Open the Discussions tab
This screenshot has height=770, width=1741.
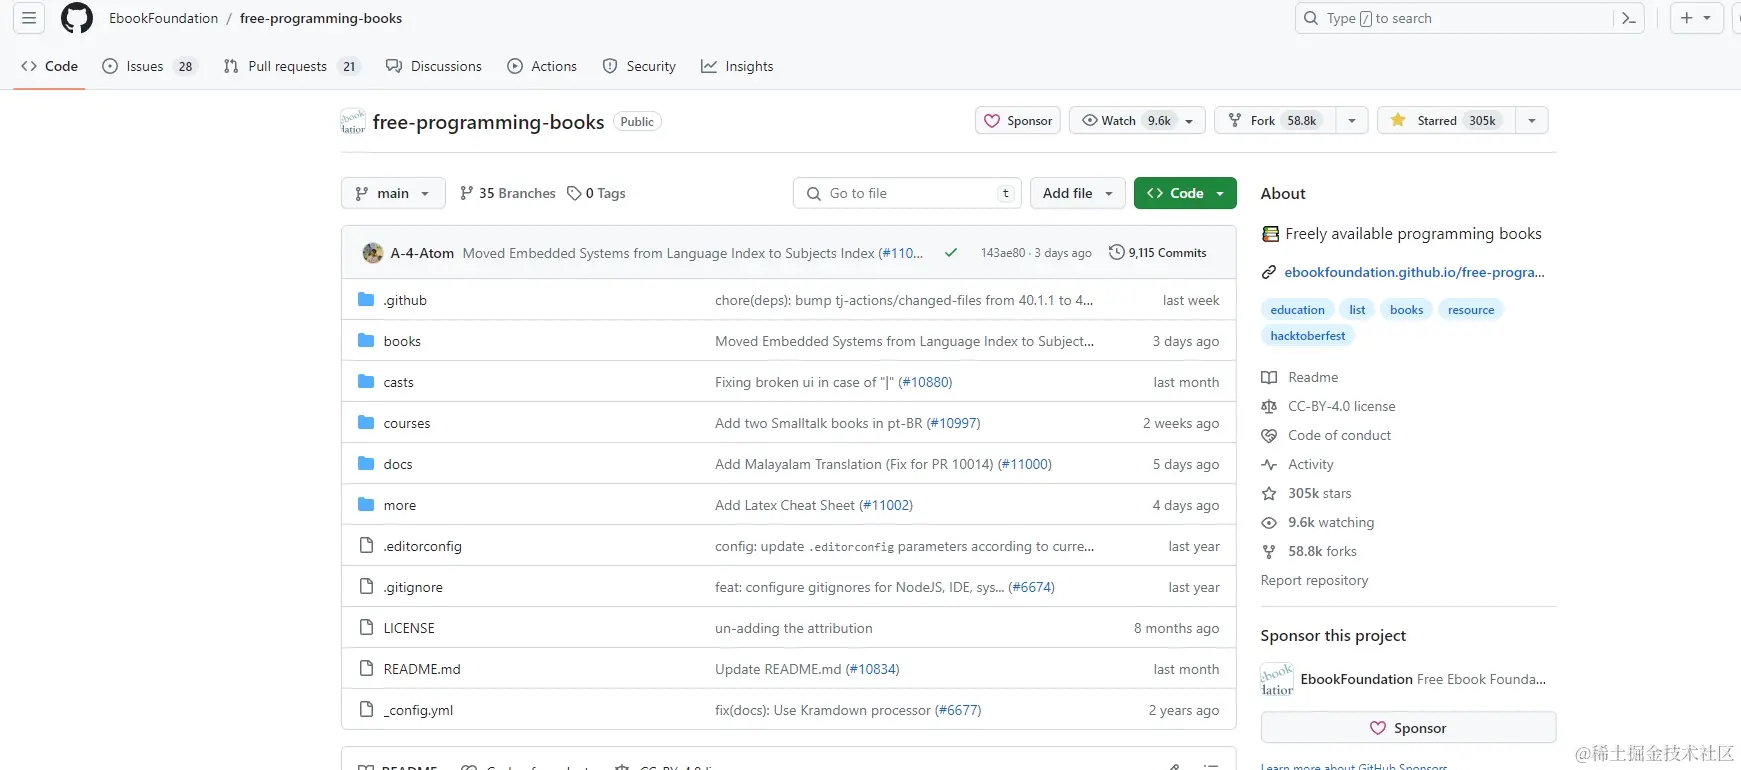(x=434, y=66)
